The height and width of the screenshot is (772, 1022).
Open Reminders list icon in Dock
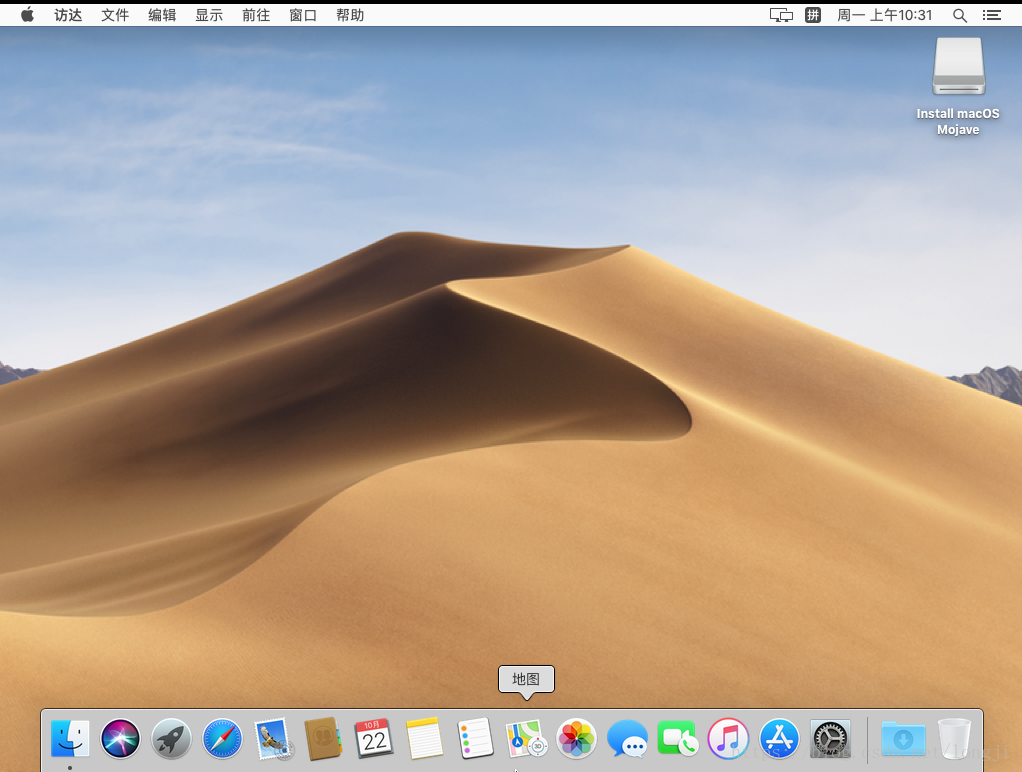point(475,739)
